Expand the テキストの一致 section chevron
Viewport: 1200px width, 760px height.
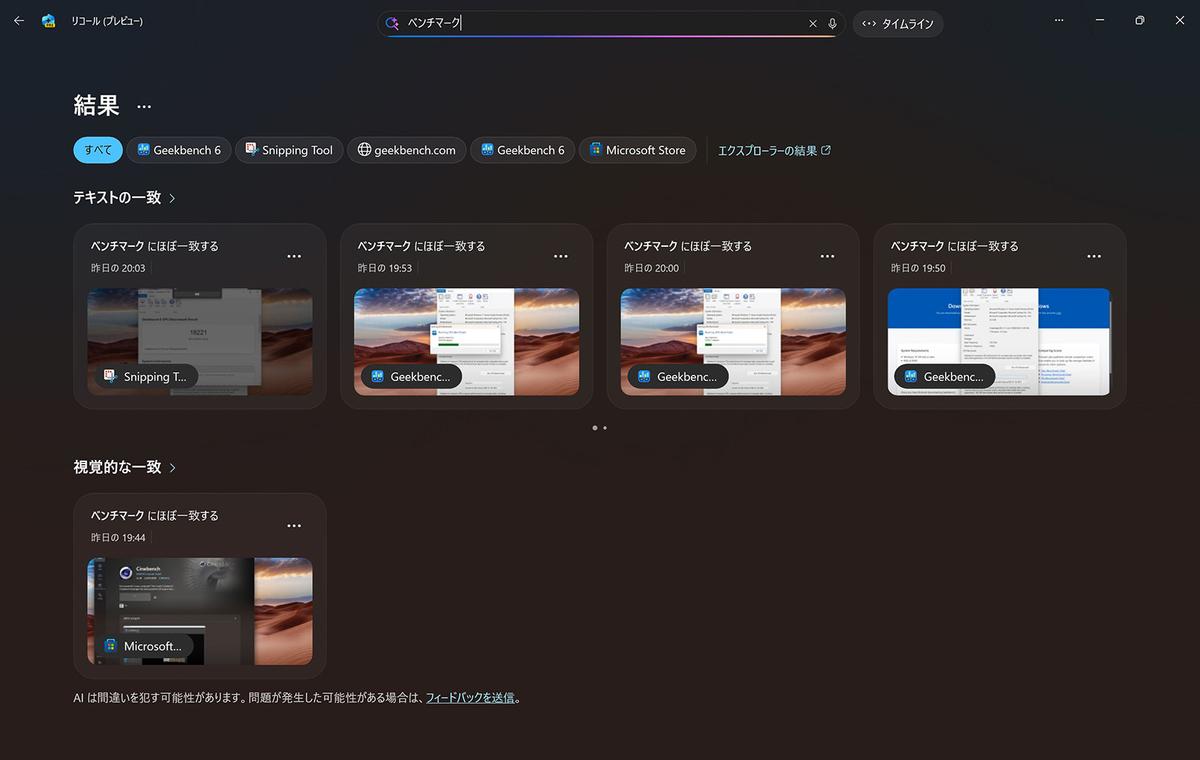click(x=172, y=198)
